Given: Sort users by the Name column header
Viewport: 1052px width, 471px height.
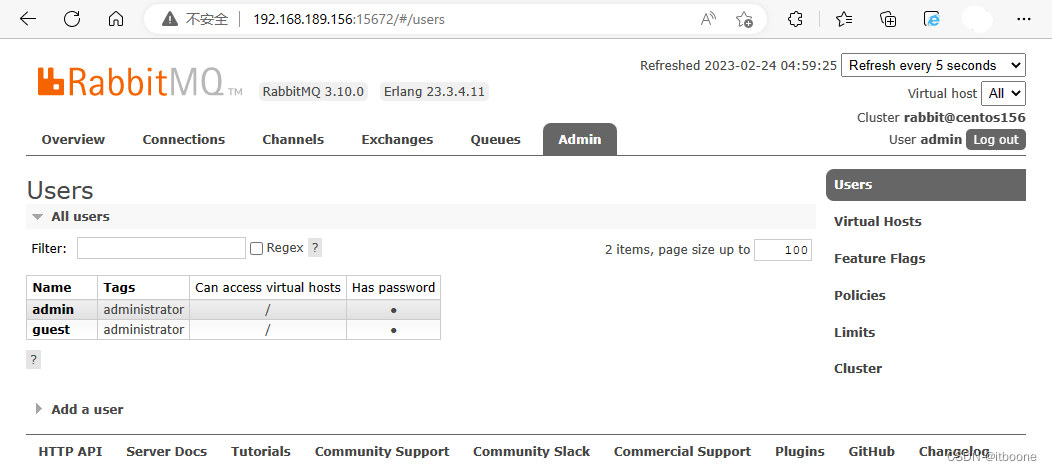Looking at the screenshot, I should 52,287.
